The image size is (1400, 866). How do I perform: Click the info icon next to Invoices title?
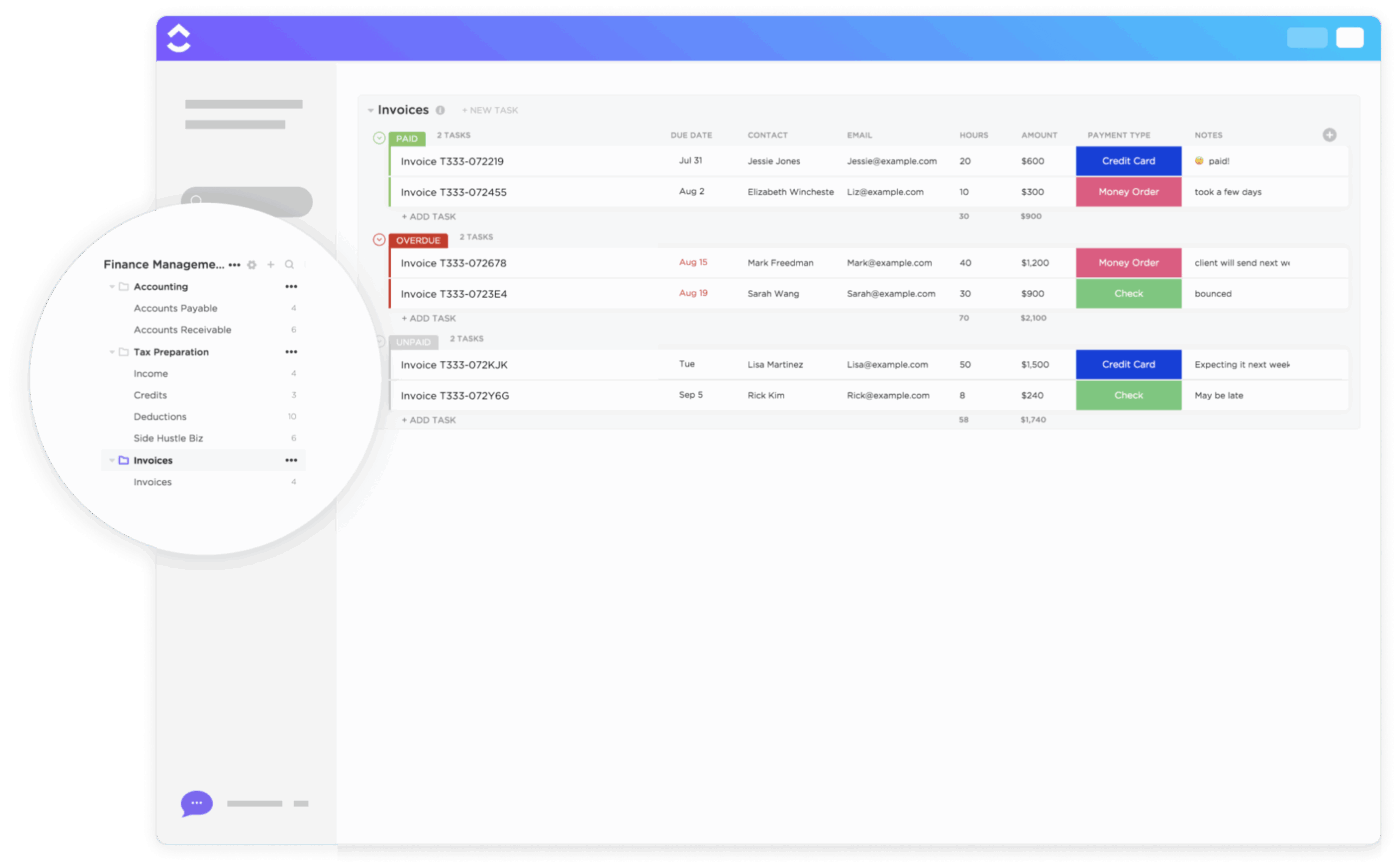pos(440,110)
